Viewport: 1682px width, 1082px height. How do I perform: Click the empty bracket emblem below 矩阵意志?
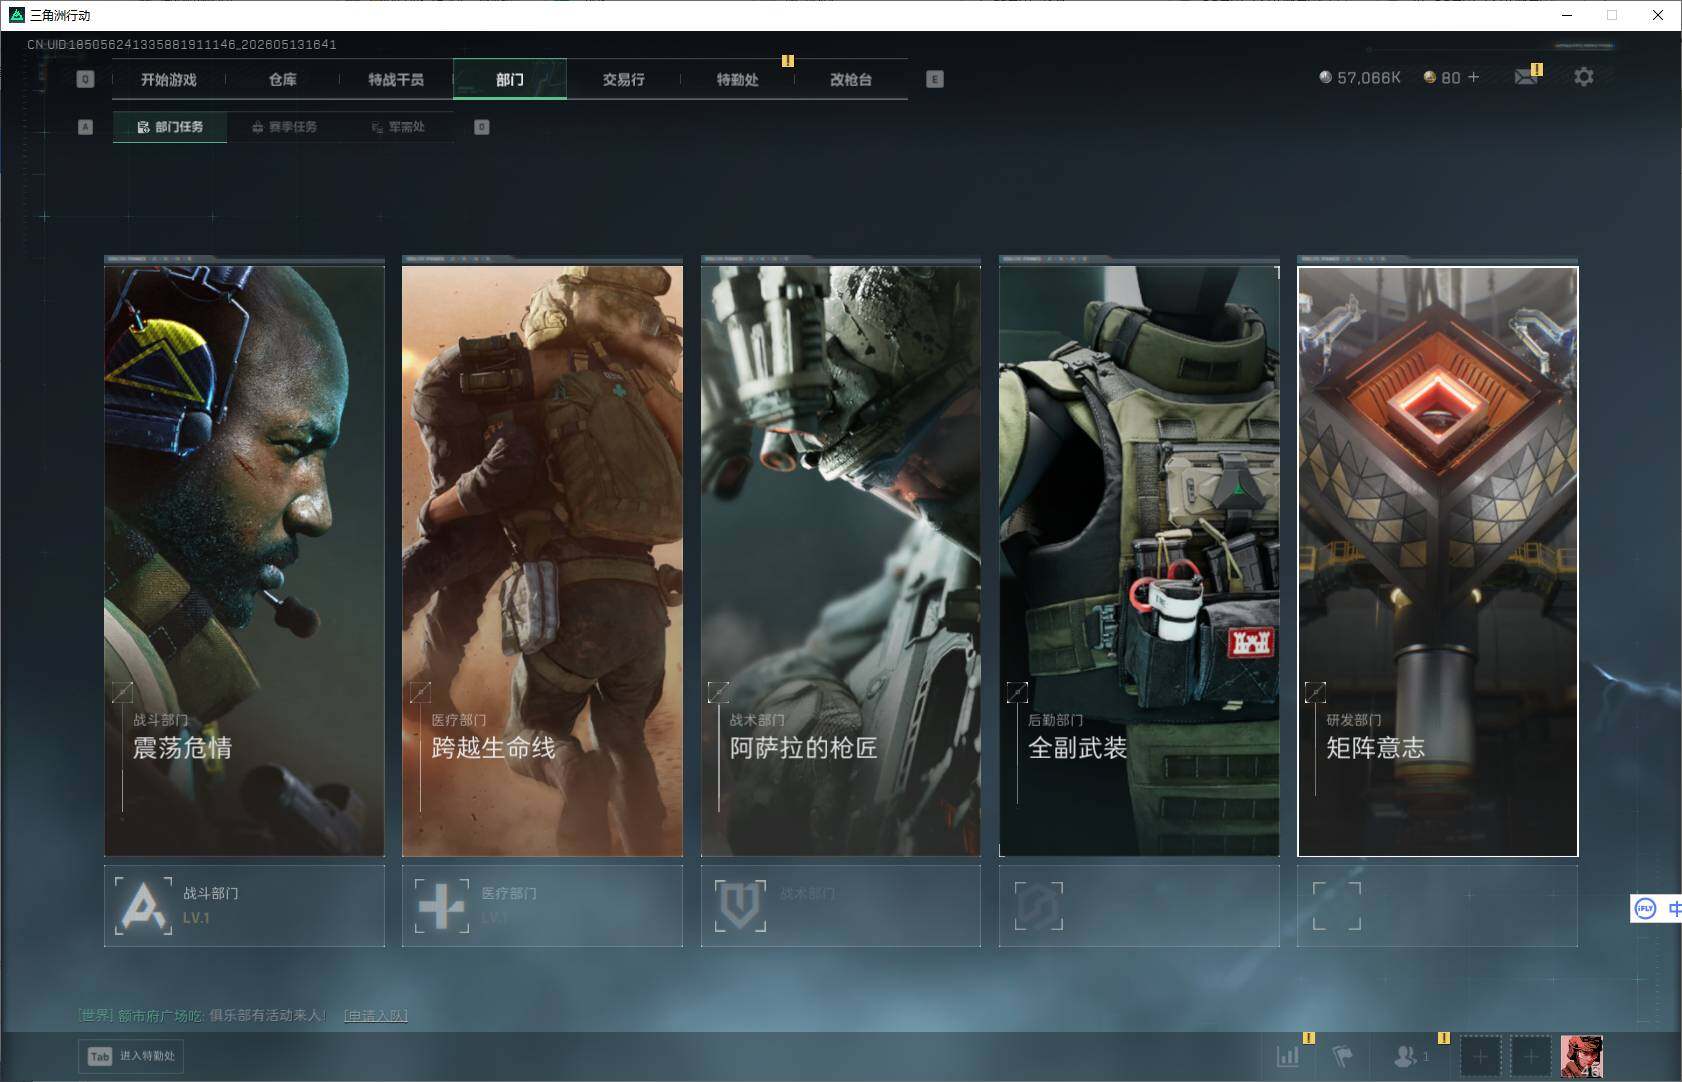pos(1337,906)
